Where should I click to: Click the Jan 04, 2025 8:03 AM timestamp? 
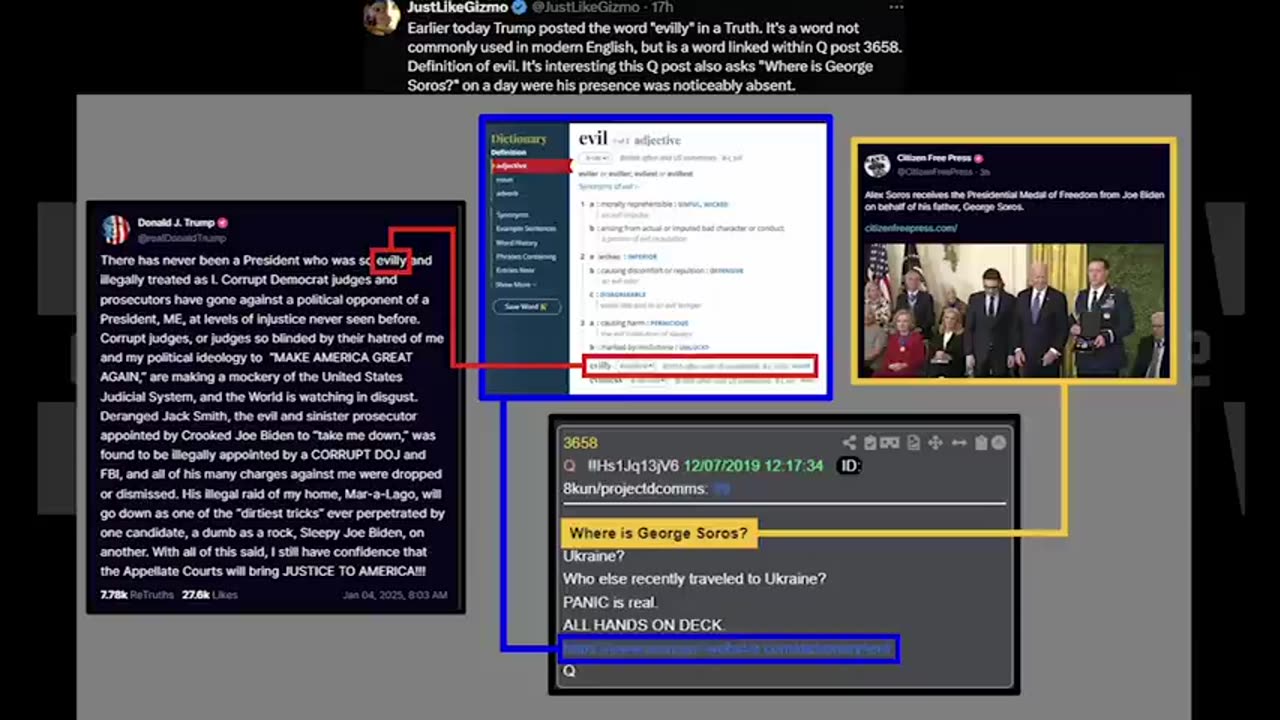click(x=395, y=595)
